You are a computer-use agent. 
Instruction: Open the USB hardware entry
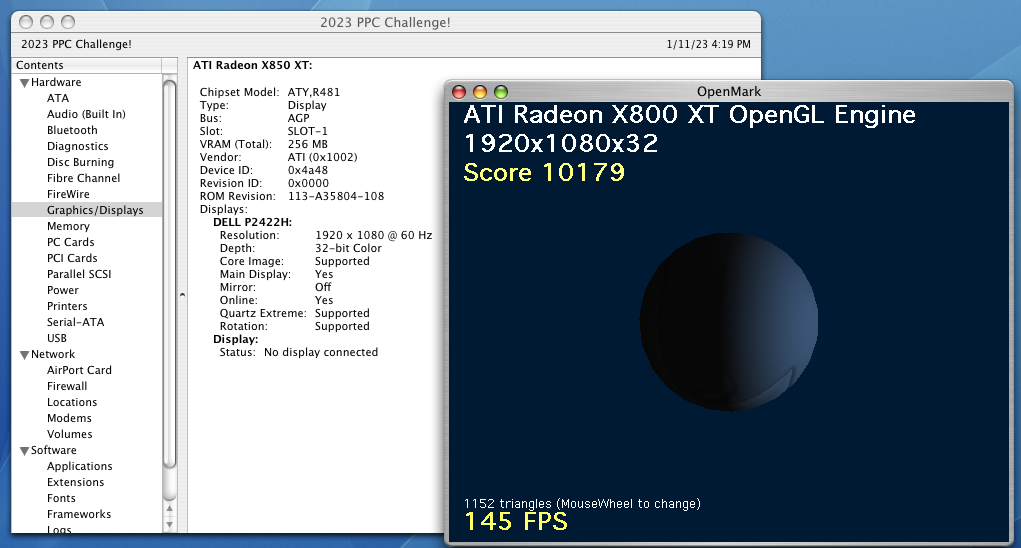click(x=57, y=339)
